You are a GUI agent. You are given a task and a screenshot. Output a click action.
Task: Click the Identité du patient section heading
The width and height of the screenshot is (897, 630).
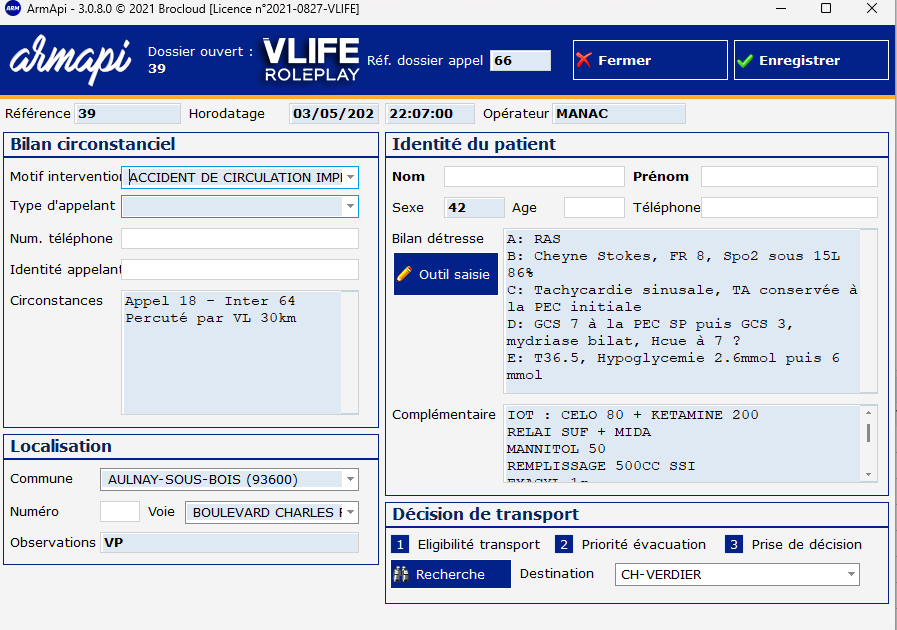pyautogui.click(x=474, y=144)
